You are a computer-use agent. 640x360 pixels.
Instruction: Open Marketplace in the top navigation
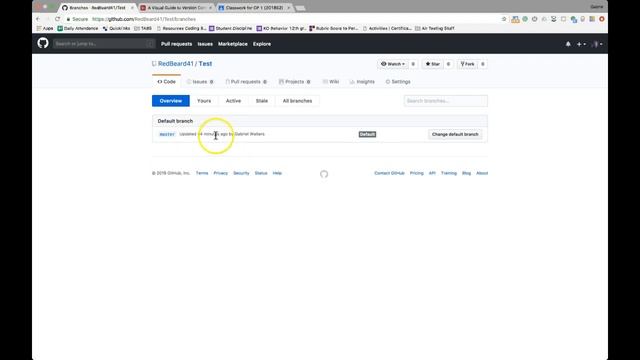coord(233,44)
